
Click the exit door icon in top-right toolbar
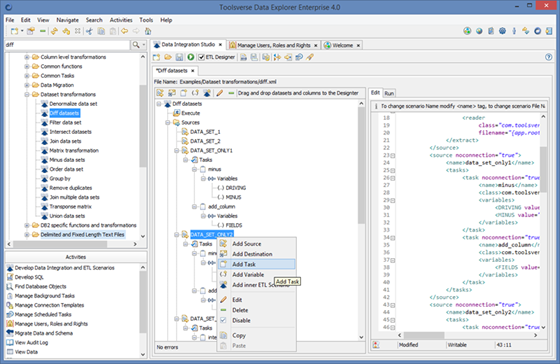(549, 31)
